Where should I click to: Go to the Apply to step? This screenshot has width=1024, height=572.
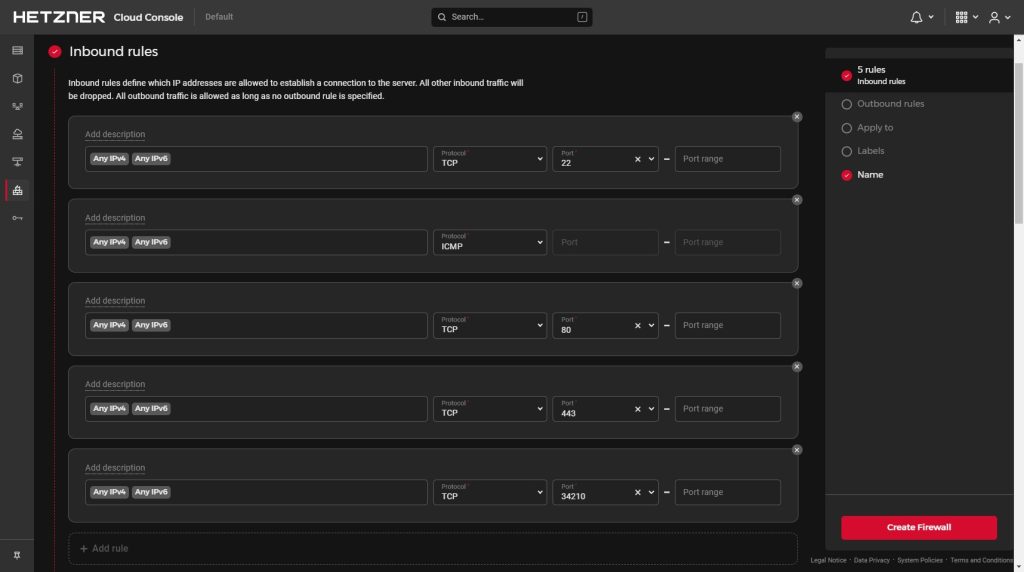click(875, 128)
